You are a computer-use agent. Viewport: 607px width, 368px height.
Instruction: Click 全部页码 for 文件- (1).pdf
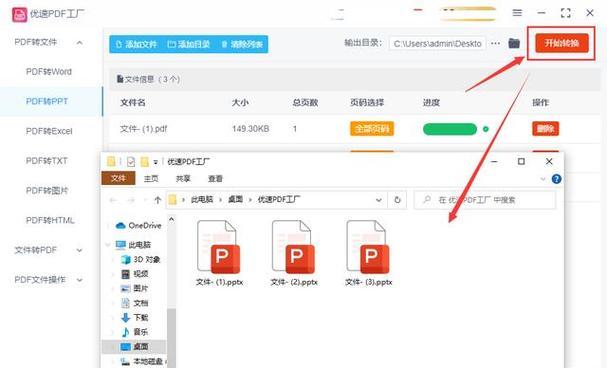[x=372, y=129]
